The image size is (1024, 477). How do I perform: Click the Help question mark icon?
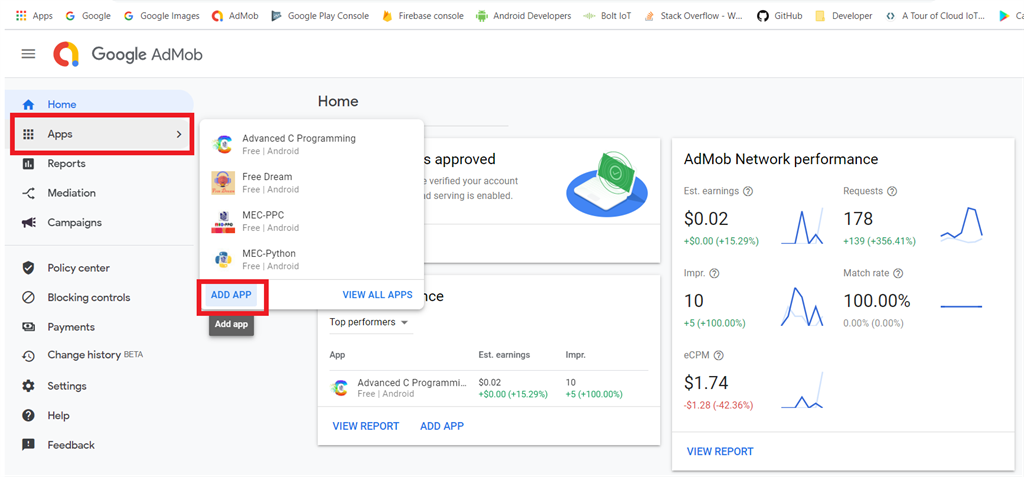point(28,416)
